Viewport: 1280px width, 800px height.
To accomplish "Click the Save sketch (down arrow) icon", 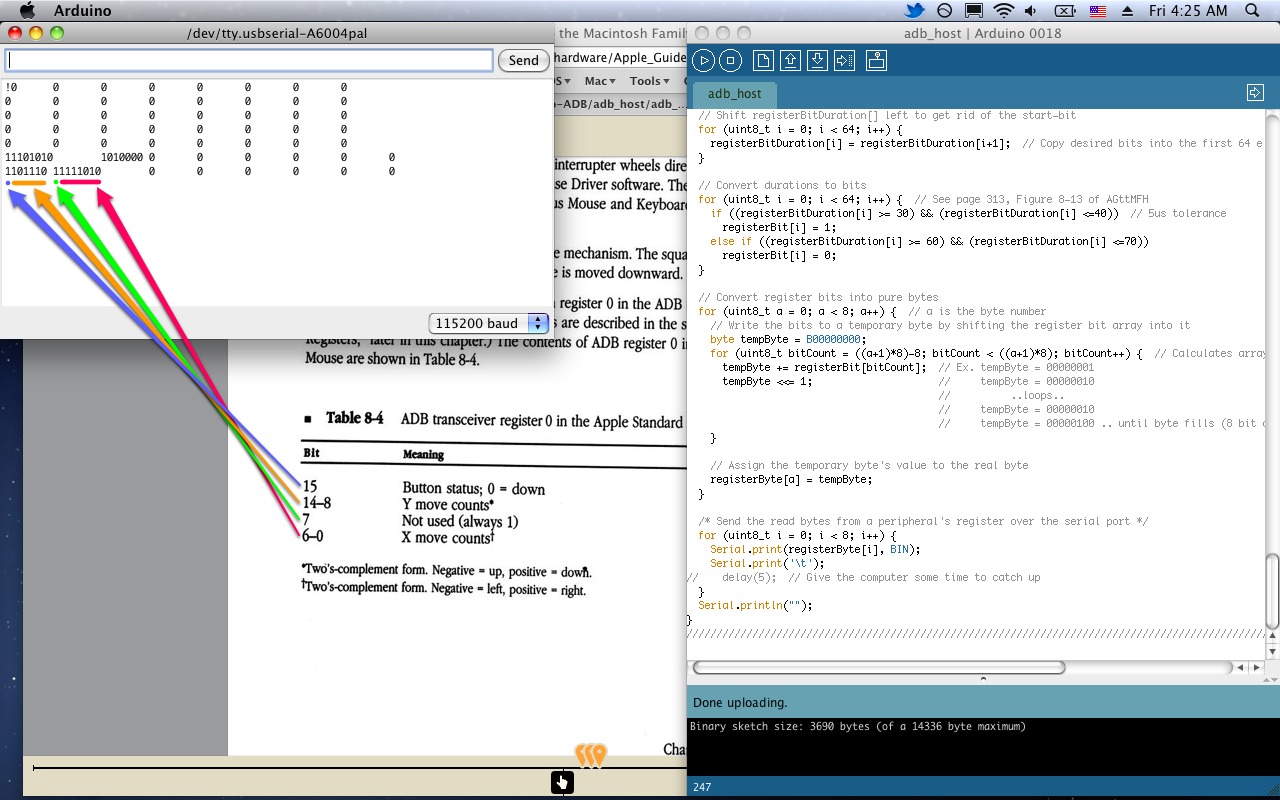I will (x=817, y=60).
